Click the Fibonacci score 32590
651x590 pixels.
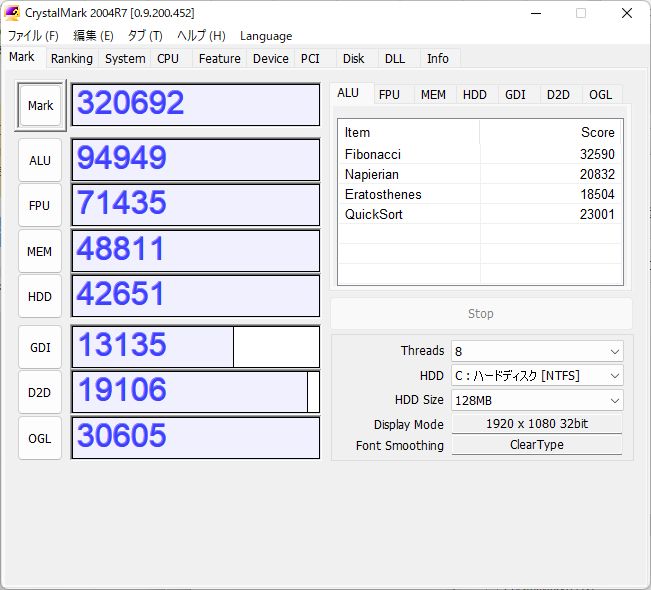tap(597, 154)
